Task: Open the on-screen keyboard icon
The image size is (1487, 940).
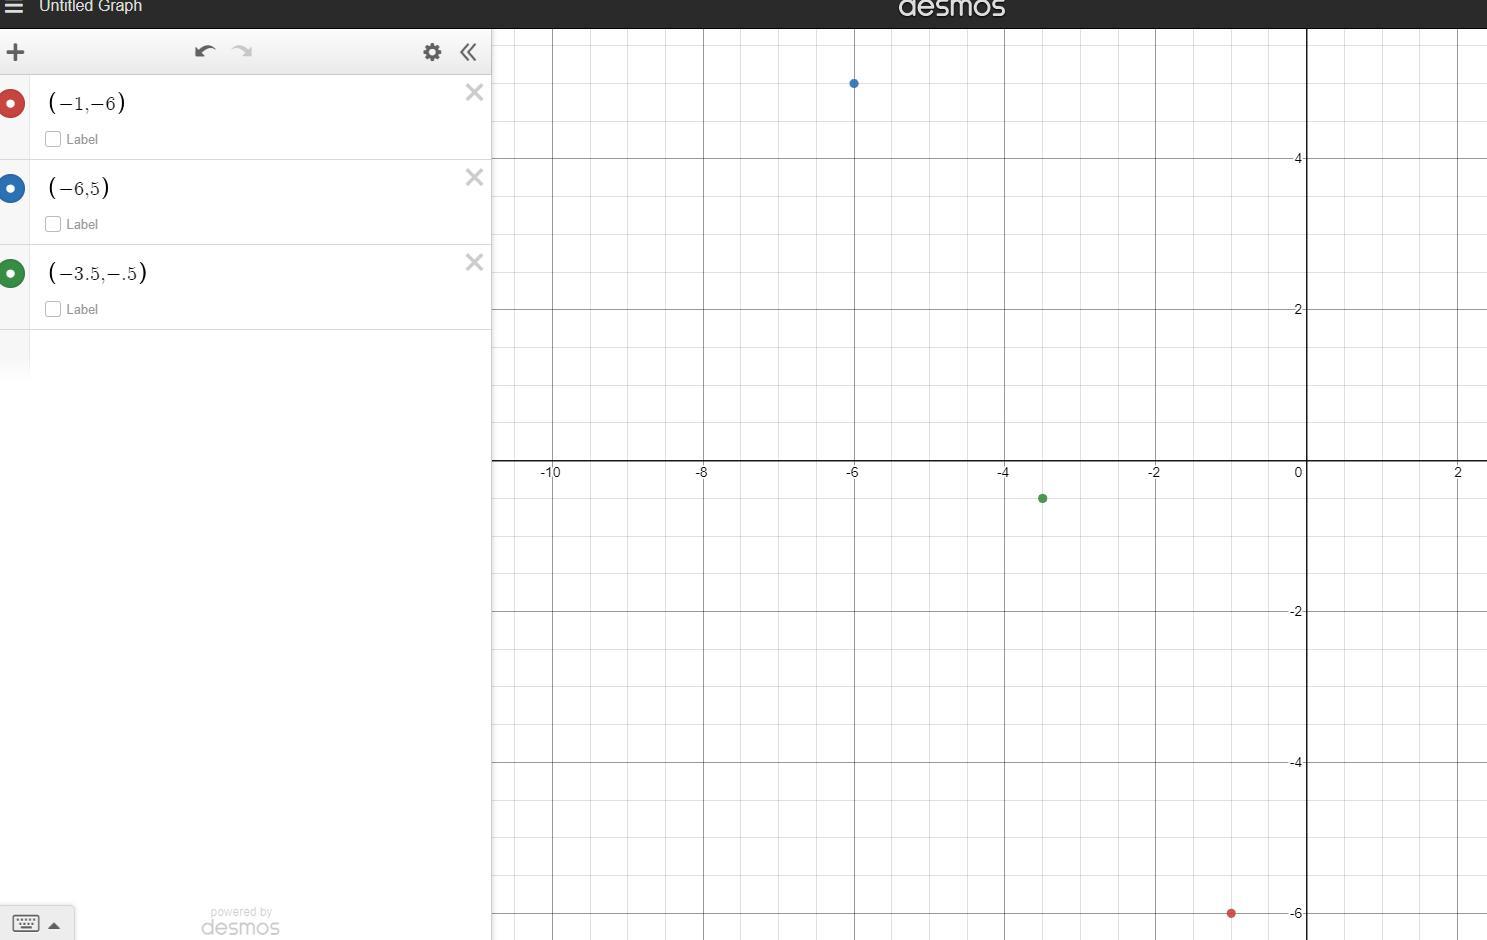Action: (26, 923)
